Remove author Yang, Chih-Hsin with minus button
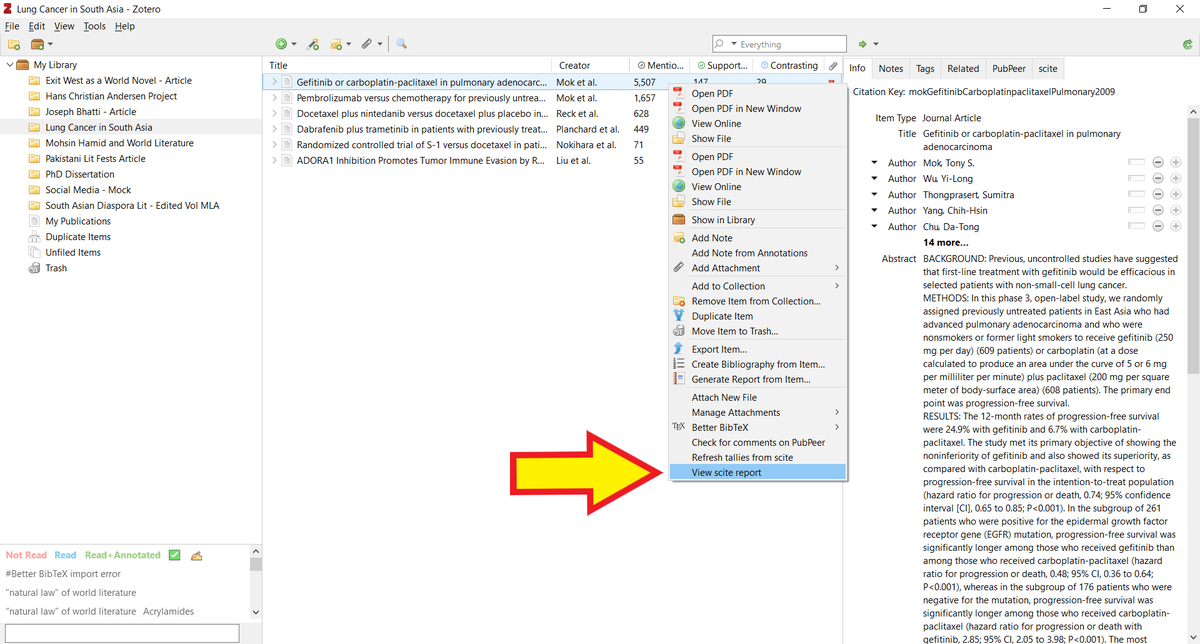The width and height of the screenshot is (1200, 644). coord(1158,211)
